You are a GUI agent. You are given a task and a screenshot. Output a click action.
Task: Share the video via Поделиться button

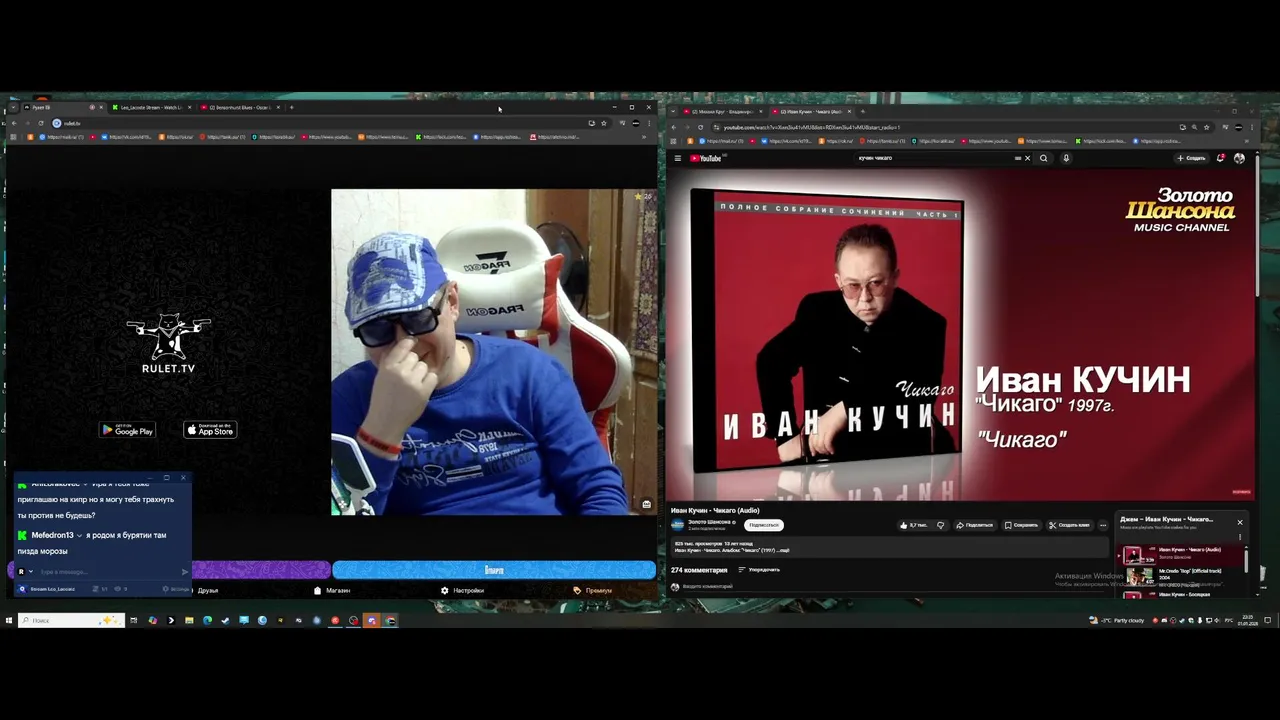[x=975, y=525]
